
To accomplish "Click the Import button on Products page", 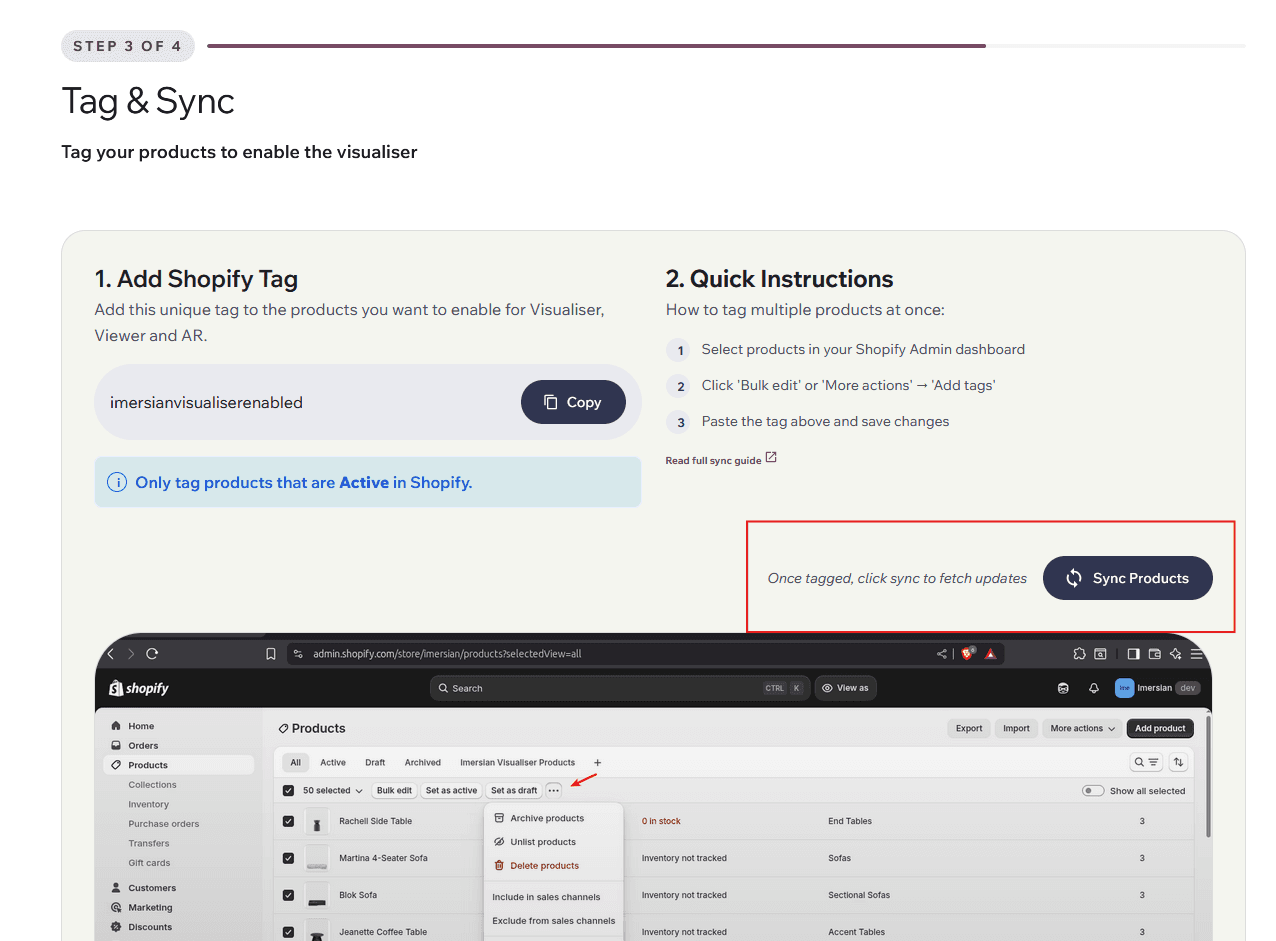I will coord(1016,728).
